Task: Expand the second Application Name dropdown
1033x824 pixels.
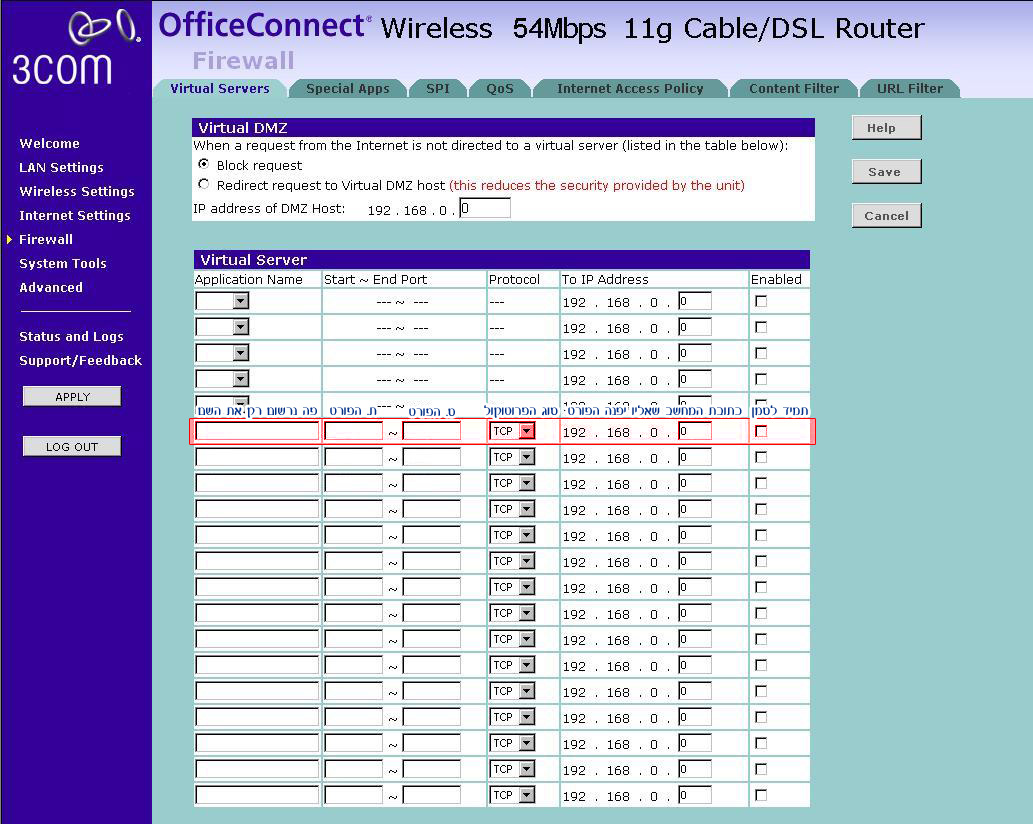Action: [240, 327]
